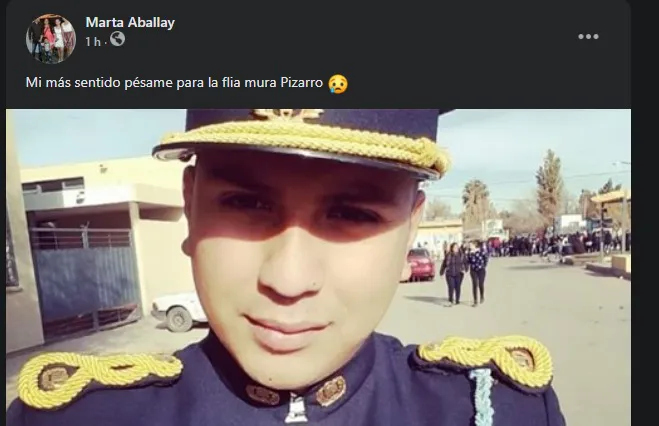Open the three-dot post options menu
Viewport: 659px width, 426px height.
pyautogui.click(x=588, y=37)
